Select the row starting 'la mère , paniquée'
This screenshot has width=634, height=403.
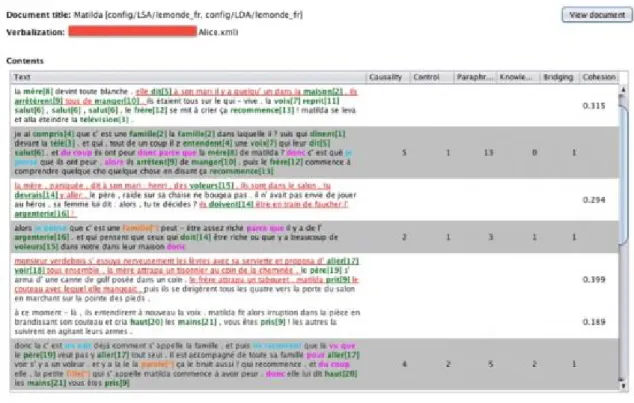coord(315,200)
